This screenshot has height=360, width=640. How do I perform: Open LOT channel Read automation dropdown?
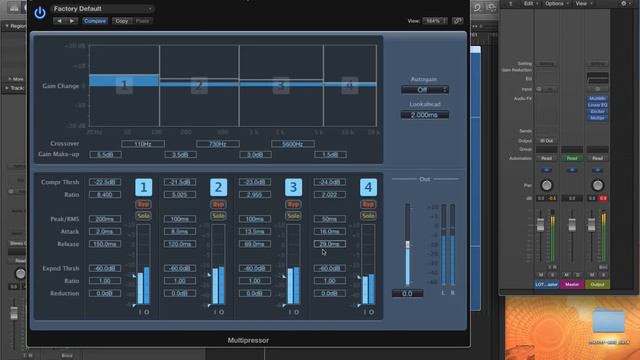[547, 158]
